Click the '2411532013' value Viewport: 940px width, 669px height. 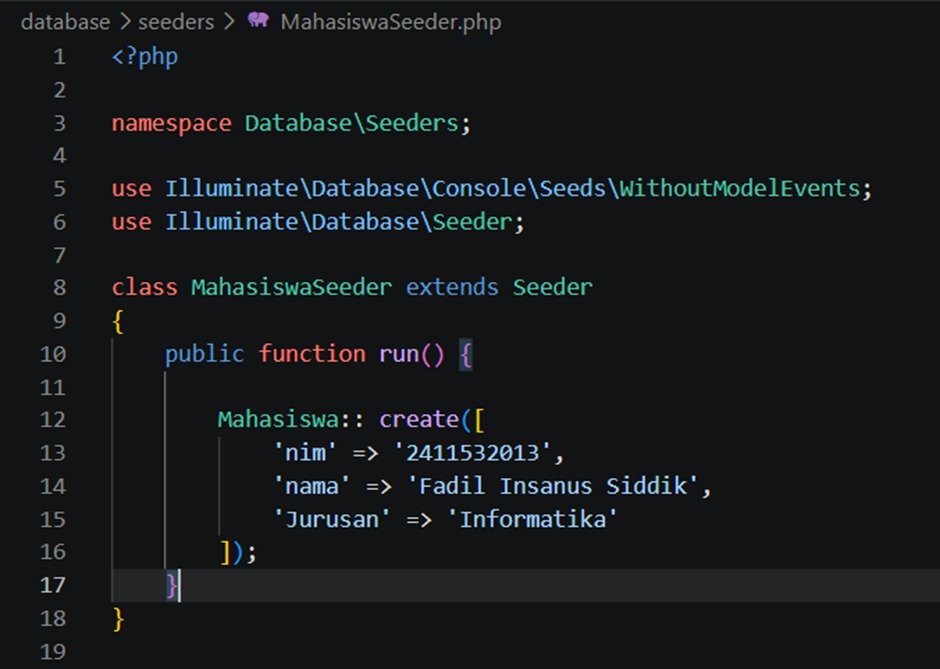472,453
